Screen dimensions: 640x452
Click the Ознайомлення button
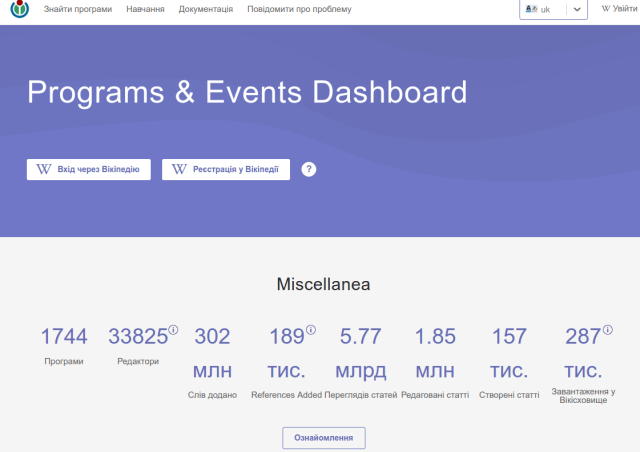(x=324, y=438)
